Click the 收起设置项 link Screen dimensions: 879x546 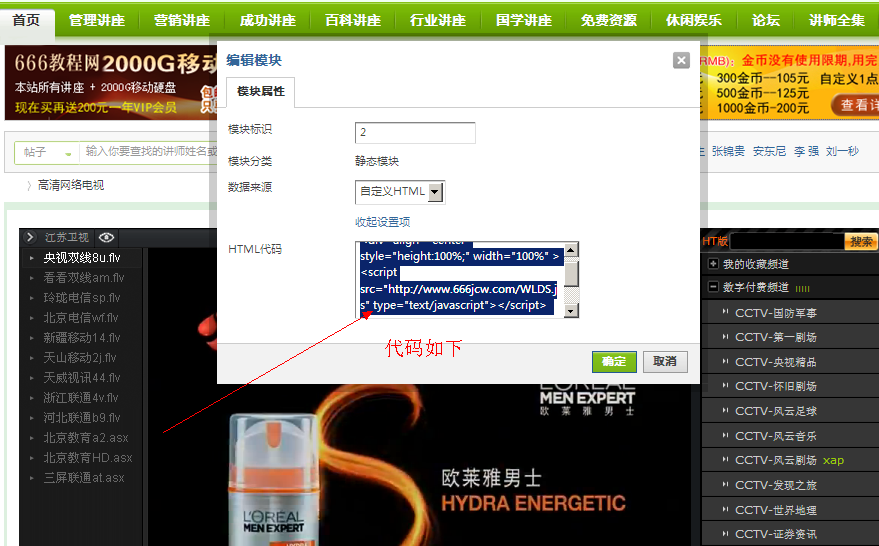(x=382, y=222)
